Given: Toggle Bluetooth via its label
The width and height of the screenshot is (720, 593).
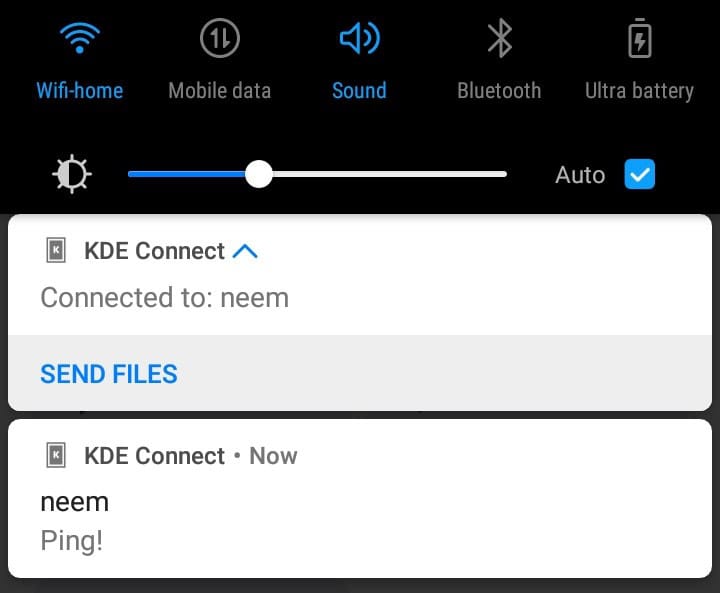Looking at the screenshot, I should [499, 90].
